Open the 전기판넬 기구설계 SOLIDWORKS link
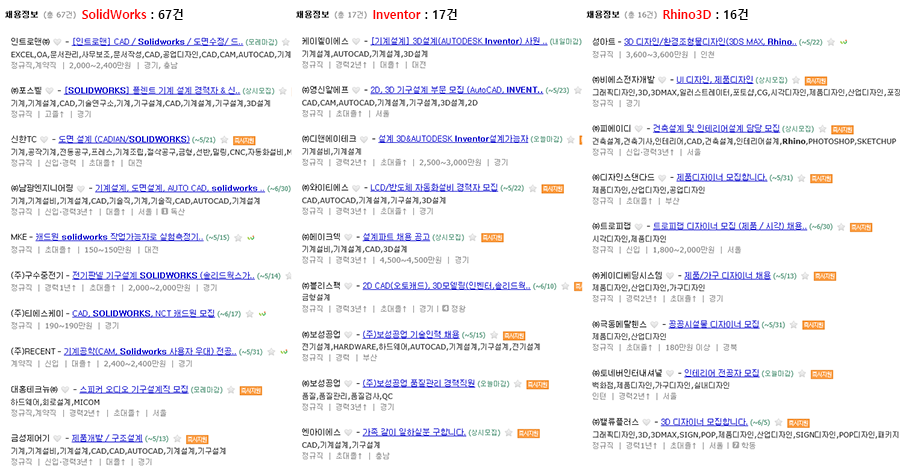Screen dimensions: 900x467 [164, 275]
